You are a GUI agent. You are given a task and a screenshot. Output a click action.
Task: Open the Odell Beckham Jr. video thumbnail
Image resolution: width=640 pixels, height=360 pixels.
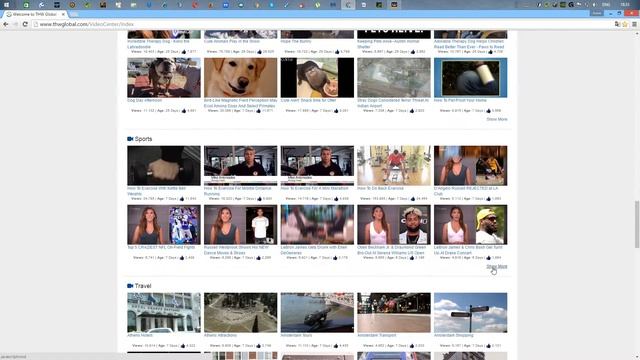(x=394, y=225)
